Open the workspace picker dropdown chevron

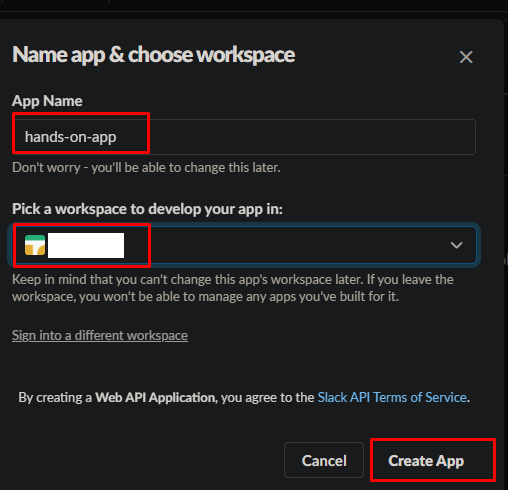[x=456, y=245]
